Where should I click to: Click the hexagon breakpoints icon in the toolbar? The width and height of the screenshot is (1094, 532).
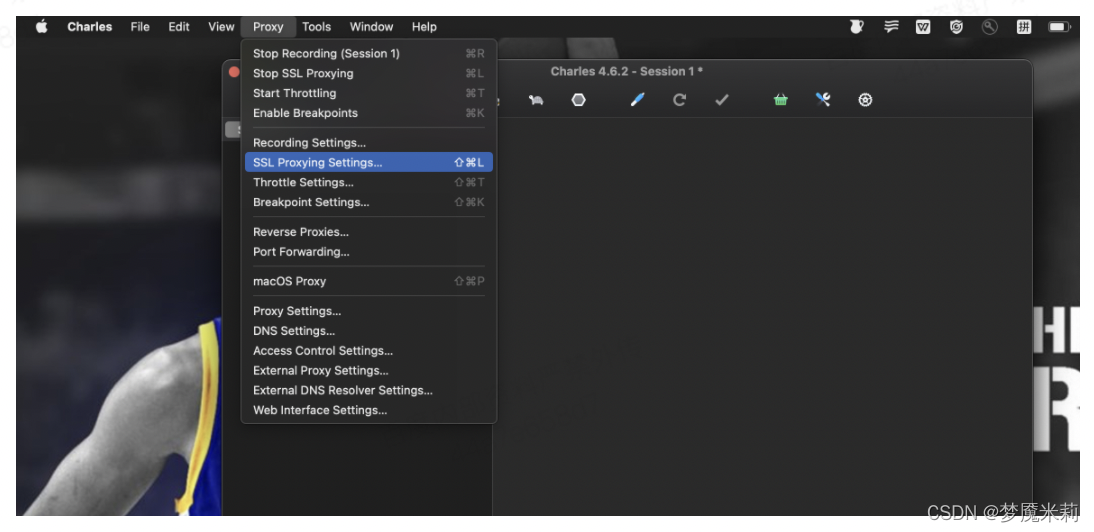[x=578, y=100]
